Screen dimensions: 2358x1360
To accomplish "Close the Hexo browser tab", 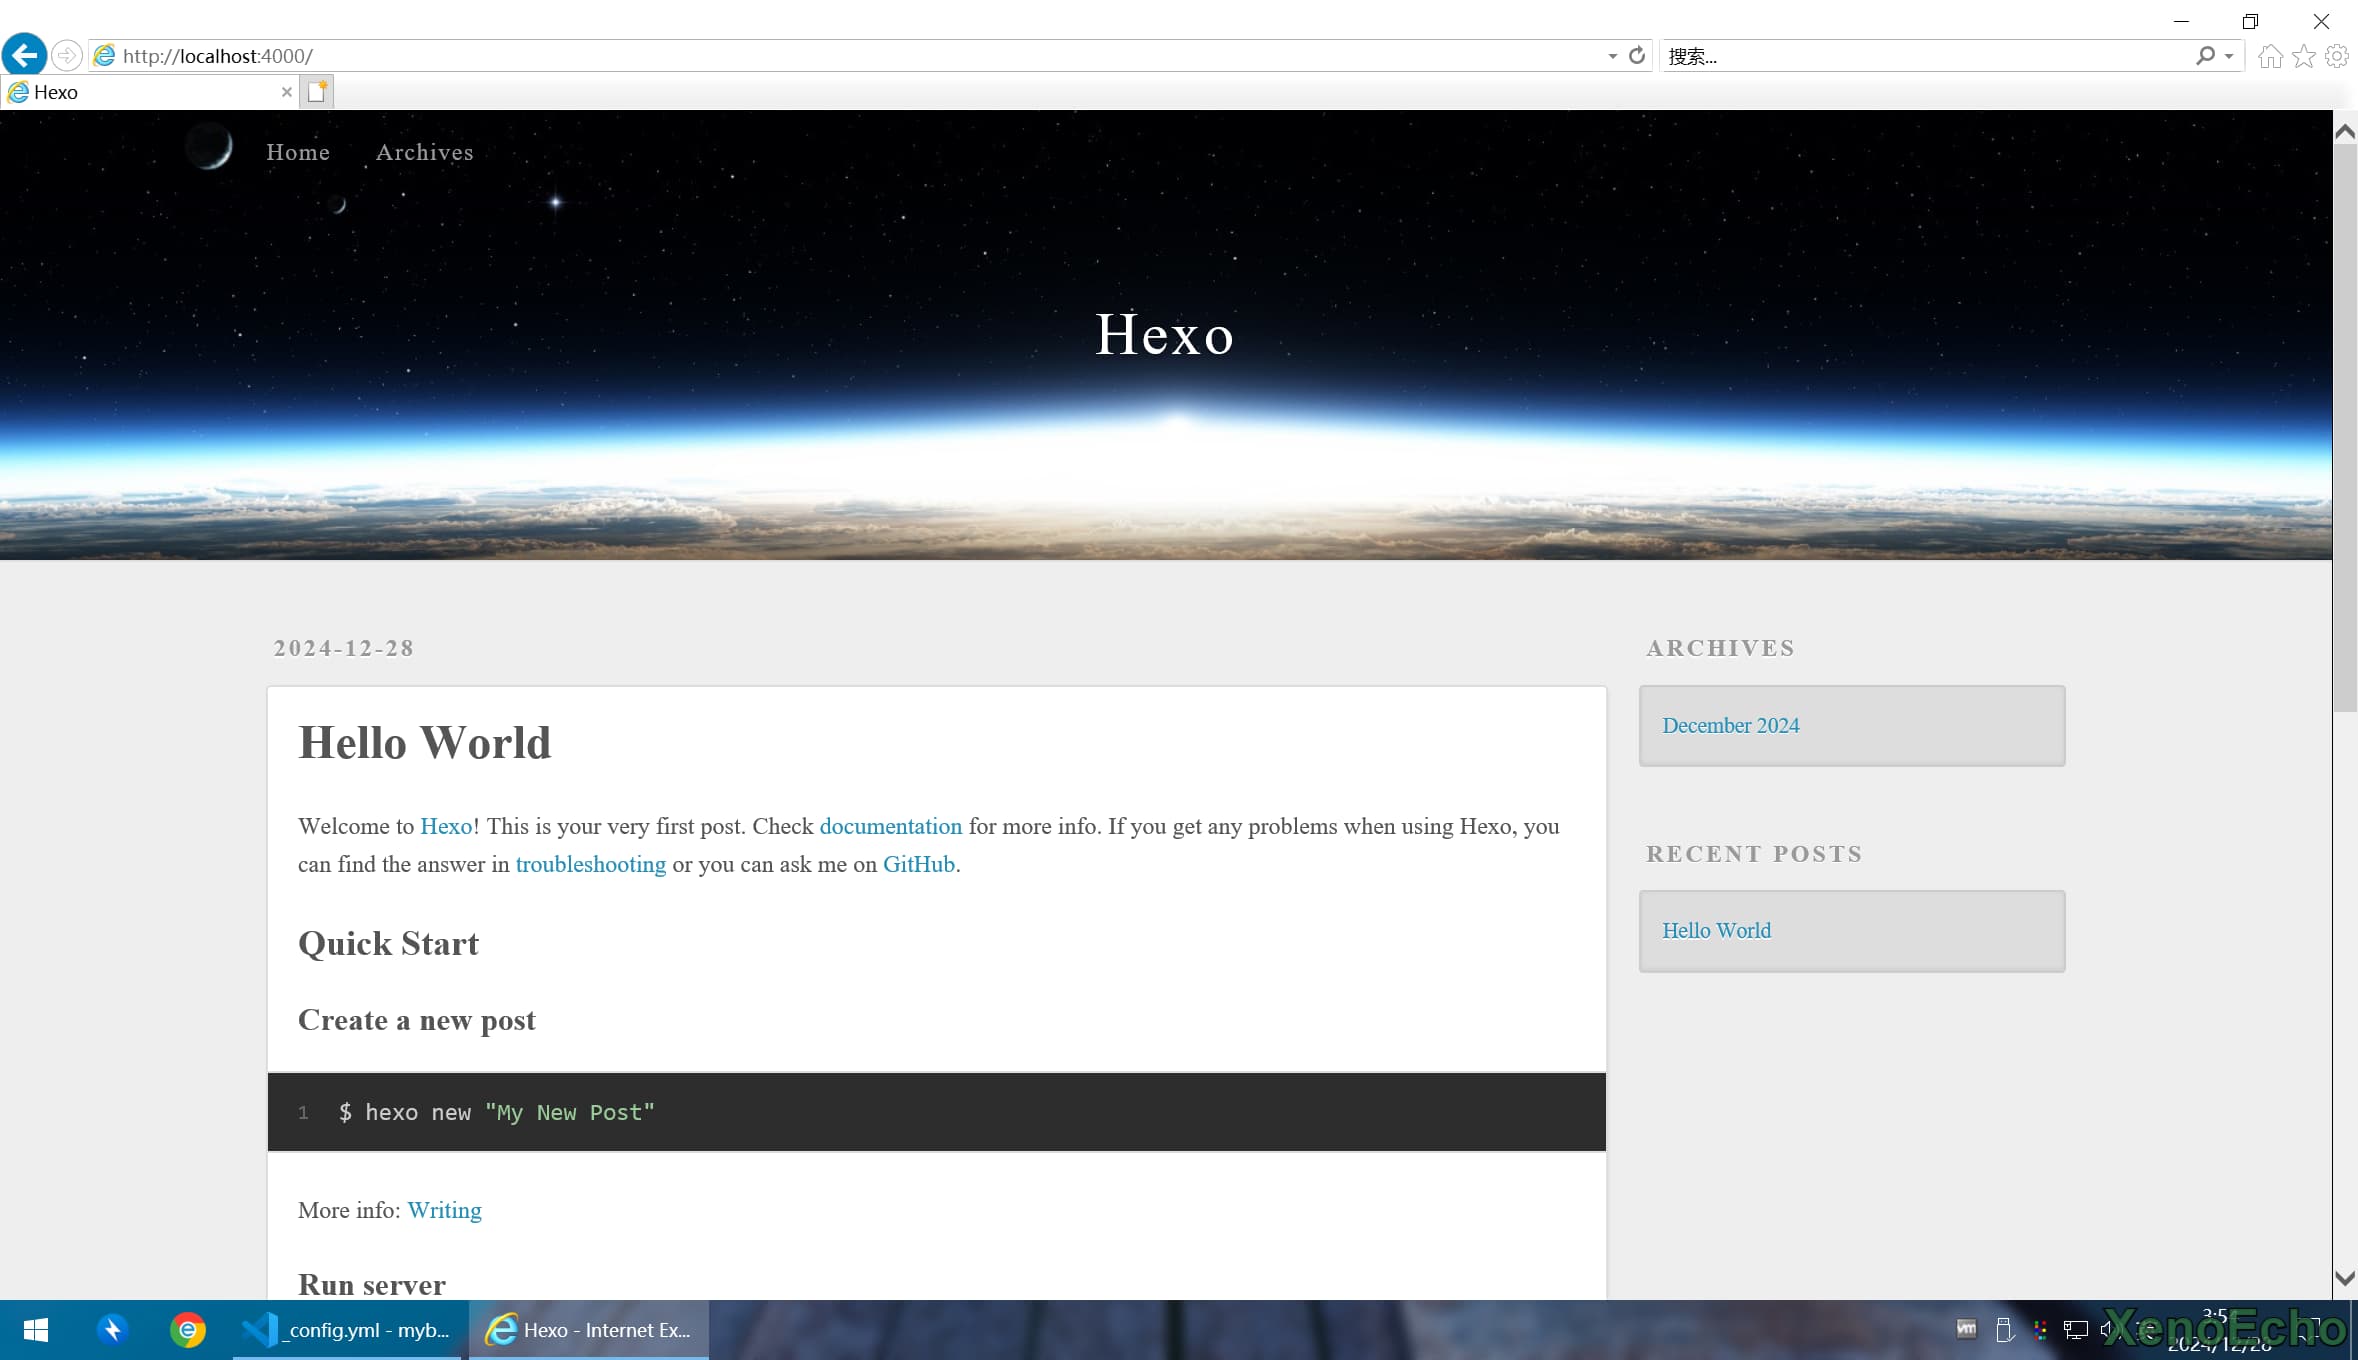I will tap(287, 92).
